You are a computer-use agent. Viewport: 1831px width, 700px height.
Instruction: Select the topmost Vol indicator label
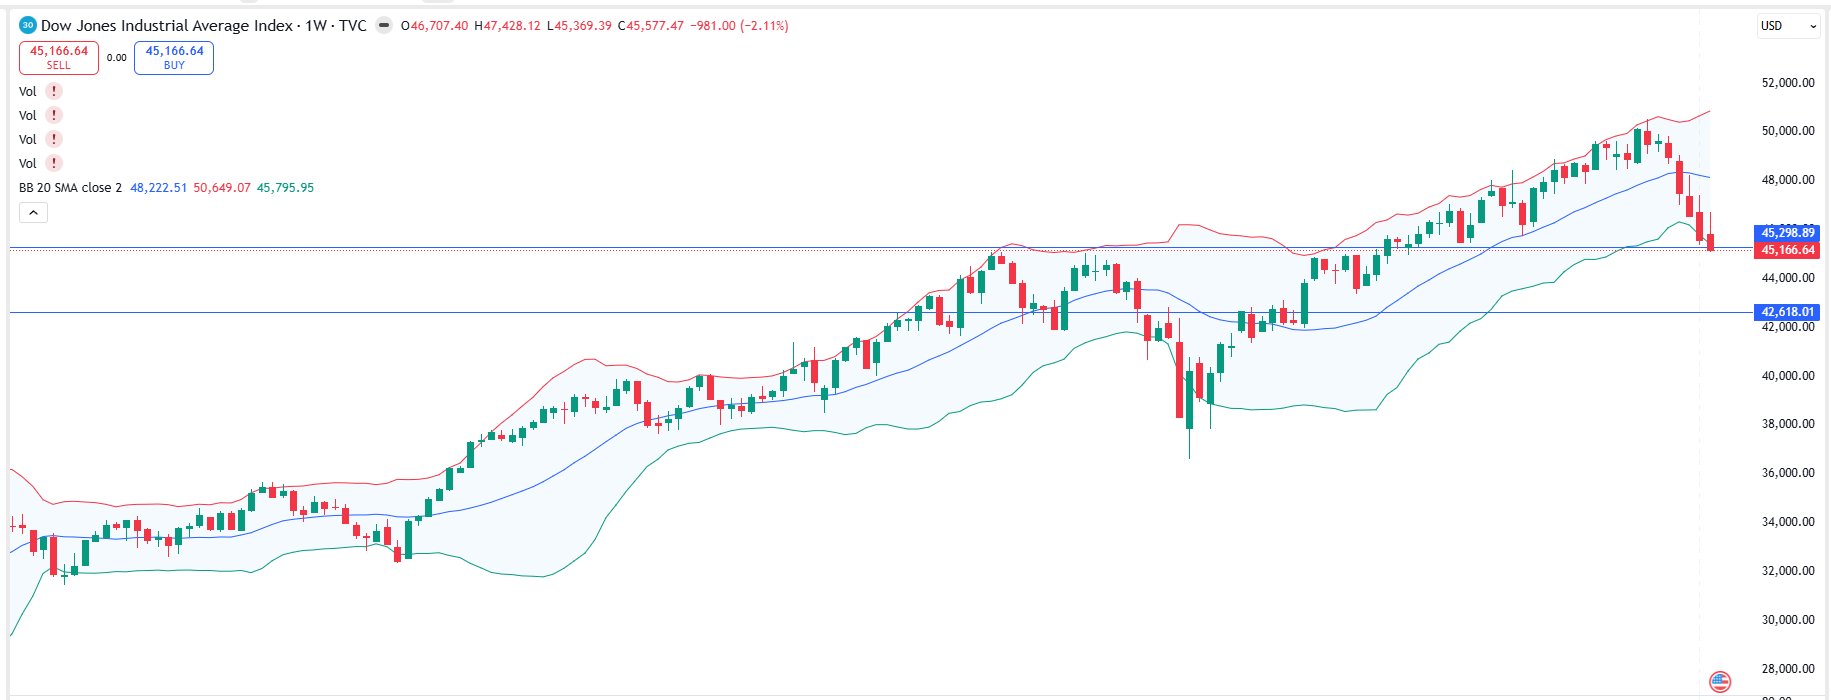click(x=28, y=91)
